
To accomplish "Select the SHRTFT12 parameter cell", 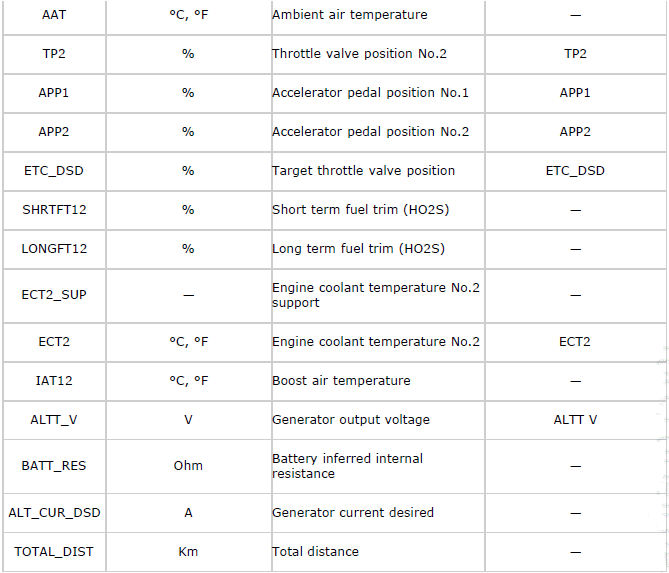I will pos(54,209).
